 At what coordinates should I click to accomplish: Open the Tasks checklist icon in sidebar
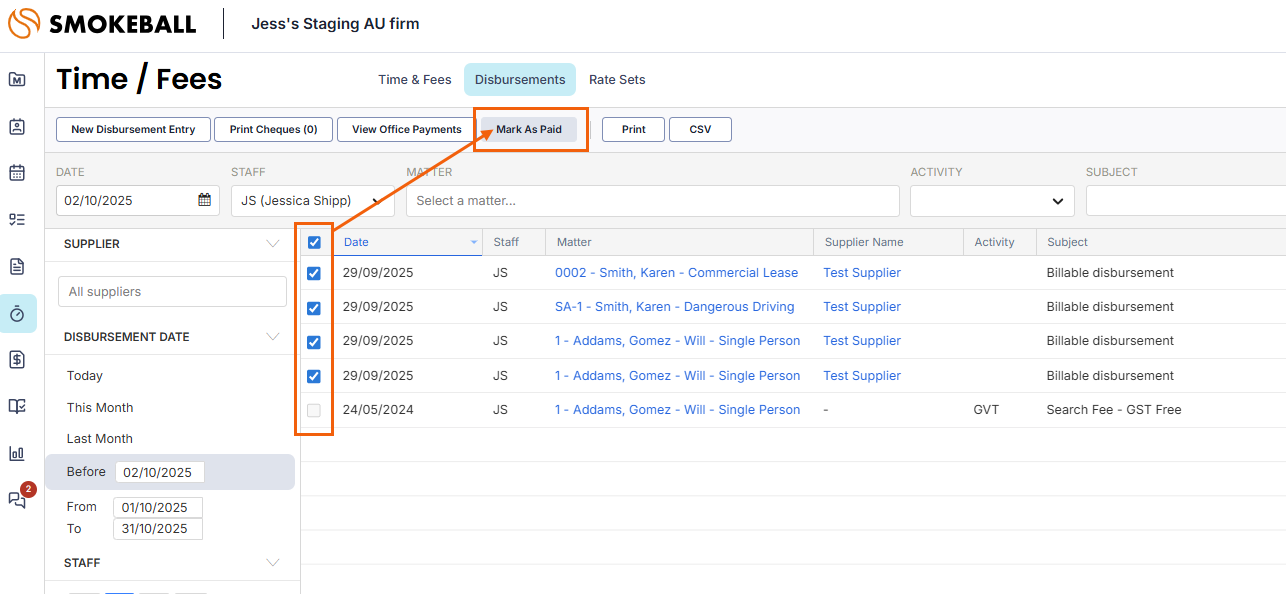[17, 220]
